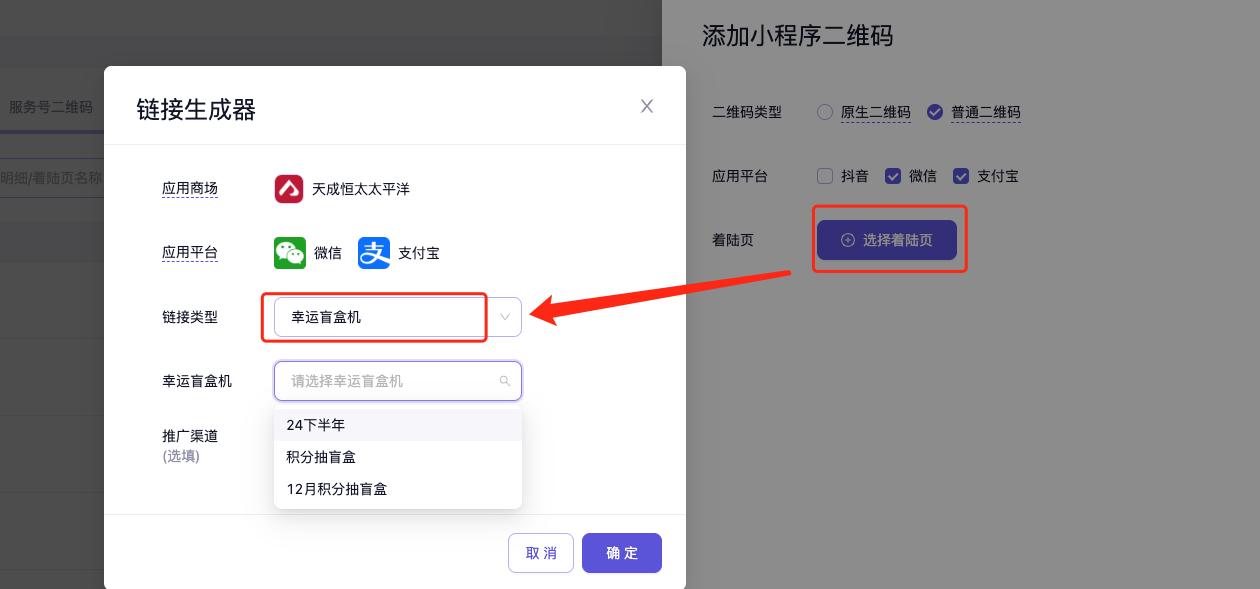Screen dimensions: 1260x589
Task: Click the 支付宝 Alipay platform icon
Action: [374, 253]
